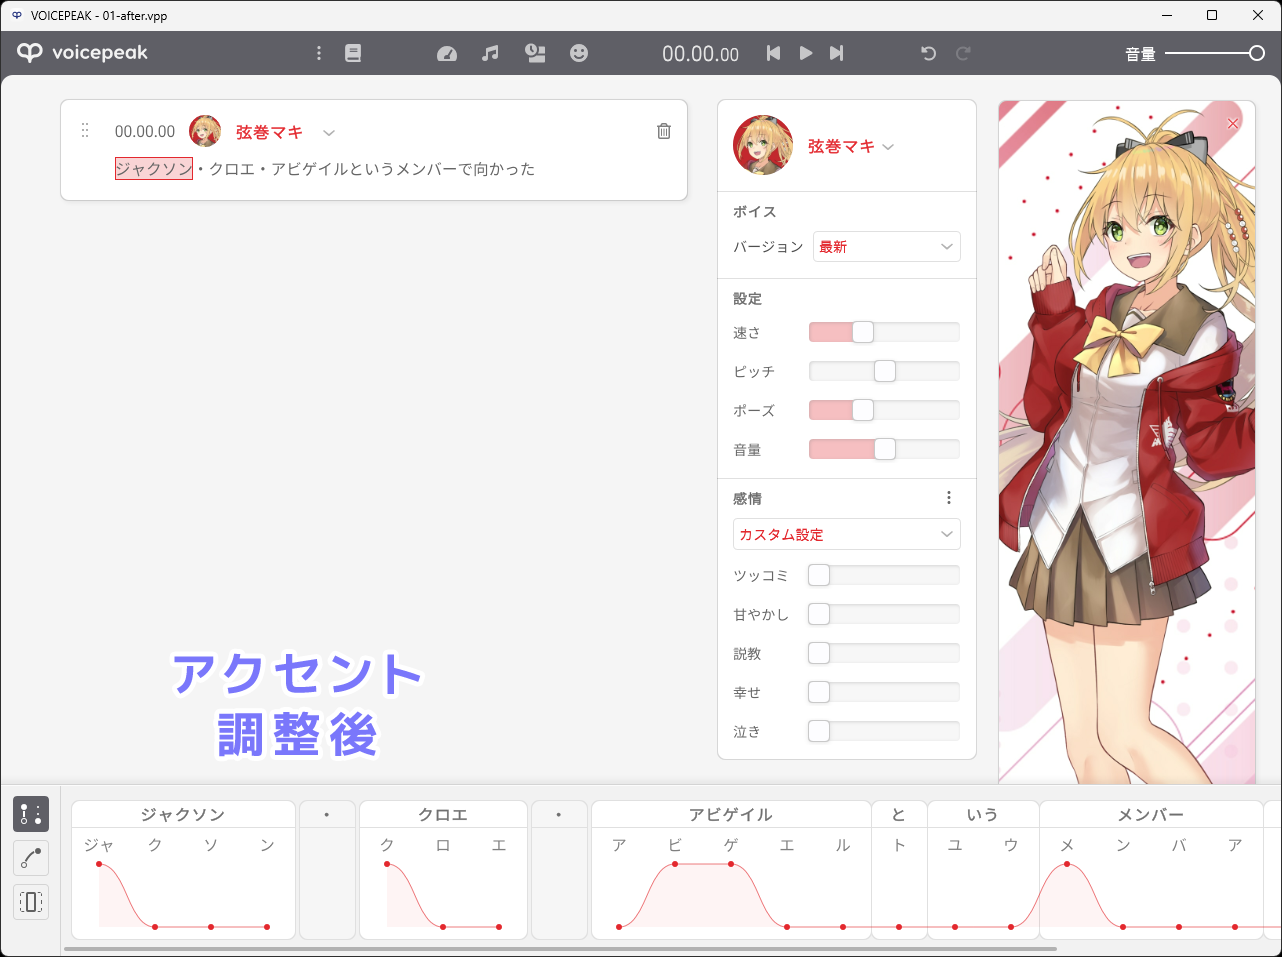Select the クロエ accent phrase header
Viewport: 1282px width, 957px height.
443,814
